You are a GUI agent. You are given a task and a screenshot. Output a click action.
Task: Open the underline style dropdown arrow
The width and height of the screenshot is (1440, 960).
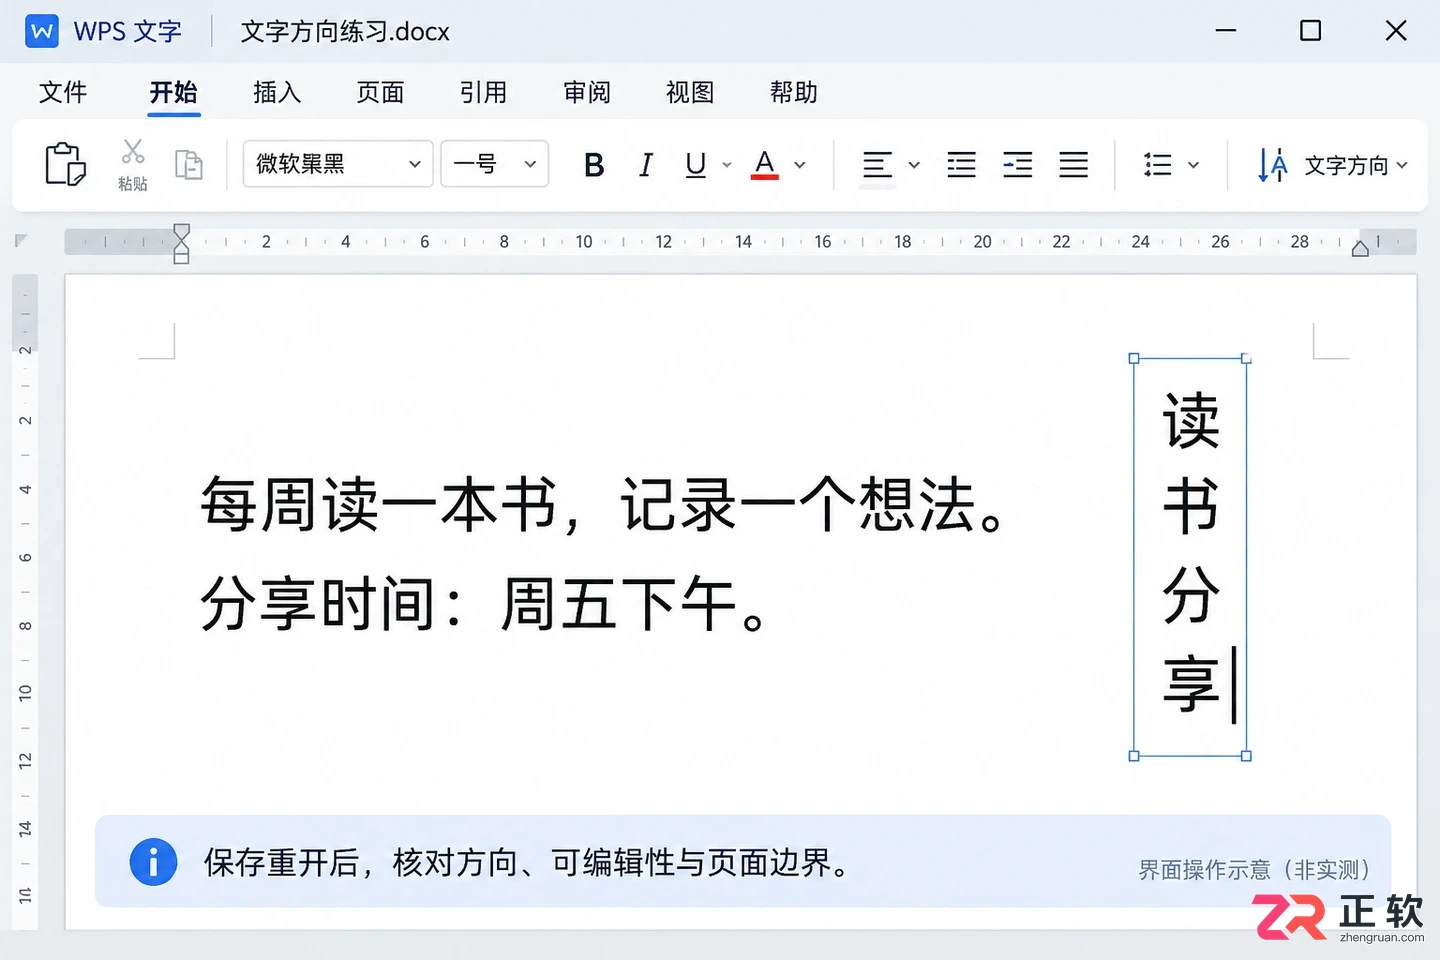pyautogui.click(x=727, y=165)
